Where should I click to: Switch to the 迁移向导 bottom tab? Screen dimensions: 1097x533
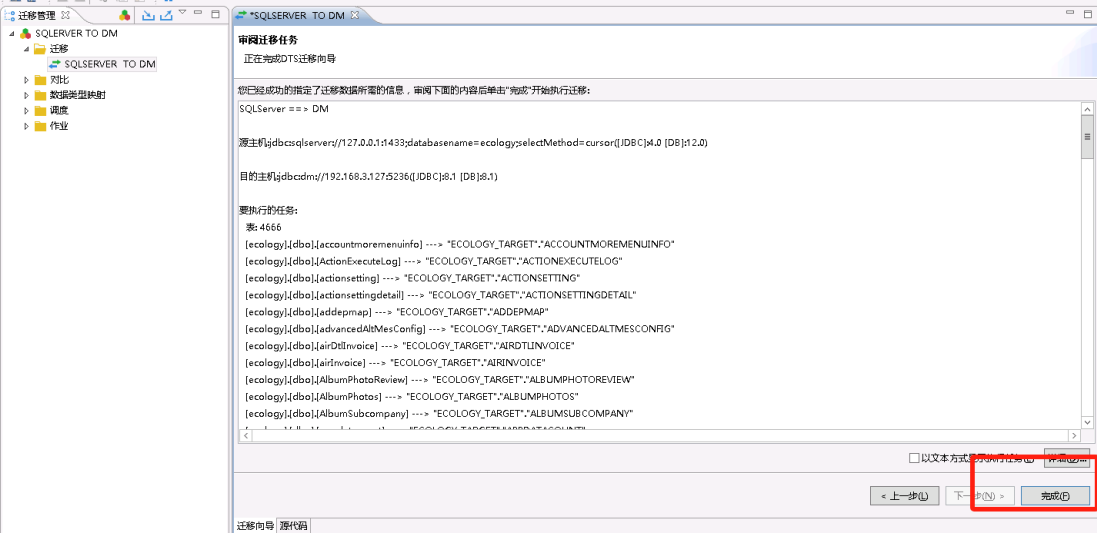point(255,526)
